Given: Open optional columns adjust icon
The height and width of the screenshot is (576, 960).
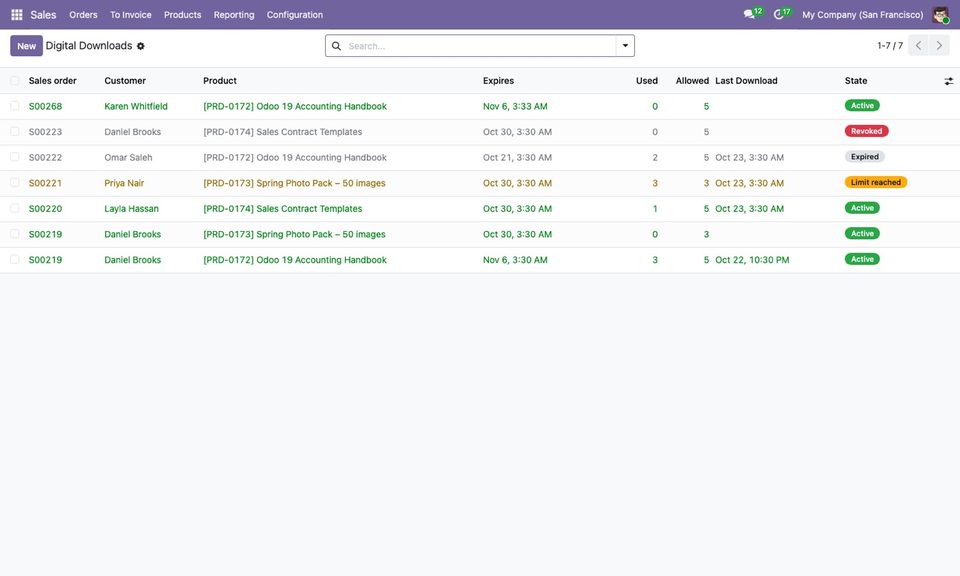Looking at the screenshot, I should point(948,81).
